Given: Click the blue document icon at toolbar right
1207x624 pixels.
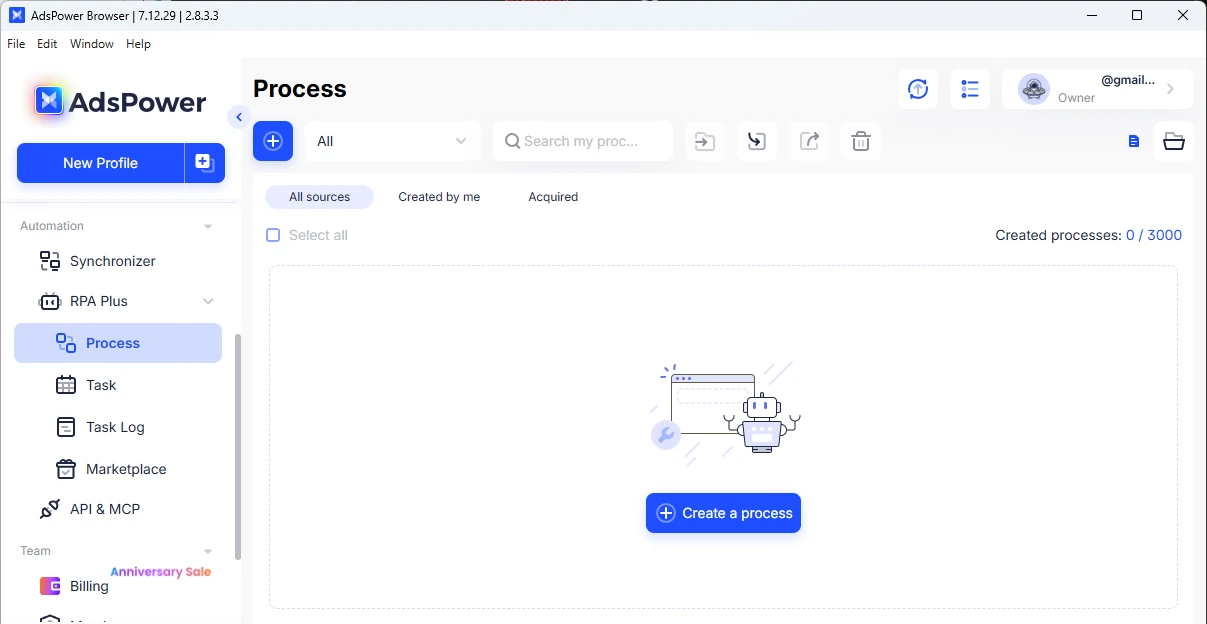Looking at the screenshot, I should click(x=1133, y=141).
